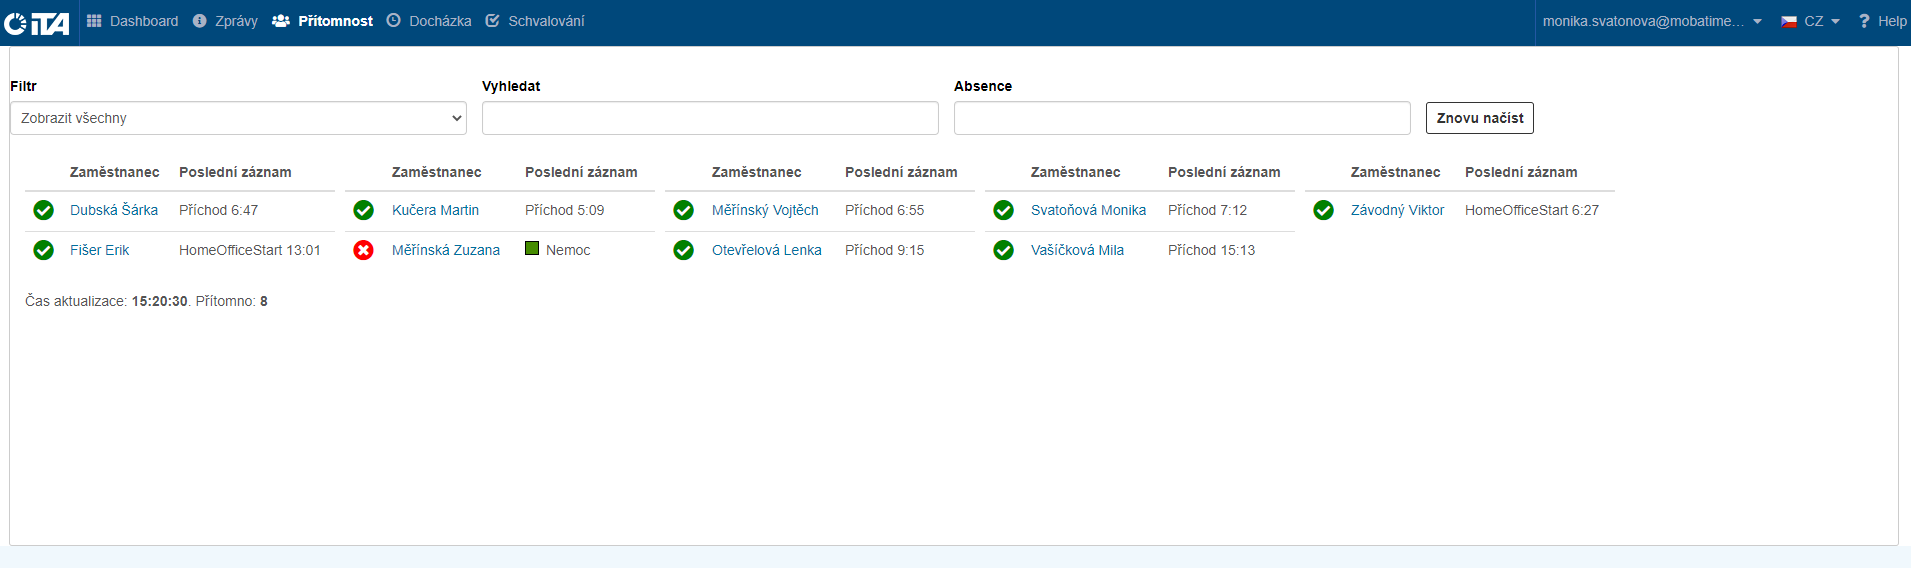1911x568 pixels.
Task: Click into the Absence input field
Action: [1182, 118]
